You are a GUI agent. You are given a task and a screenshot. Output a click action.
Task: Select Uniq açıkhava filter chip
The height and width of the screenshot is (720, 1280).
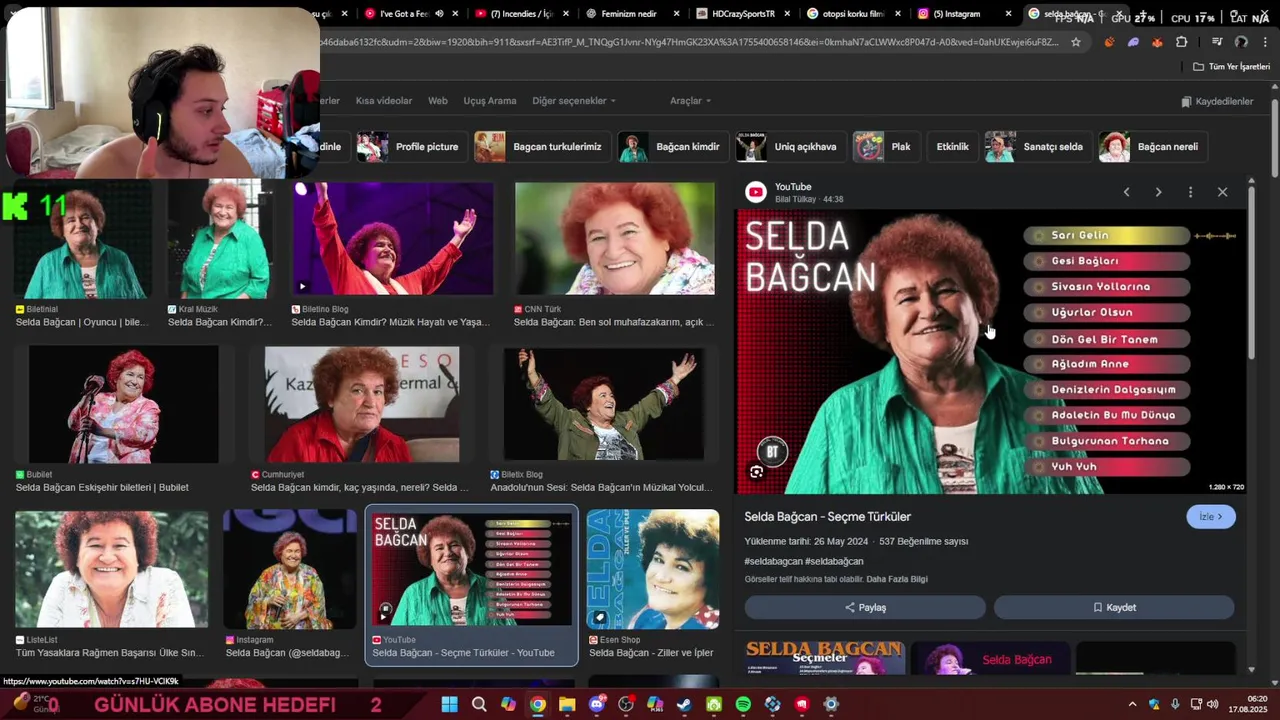pyautogui.click(x=789, y=146)
